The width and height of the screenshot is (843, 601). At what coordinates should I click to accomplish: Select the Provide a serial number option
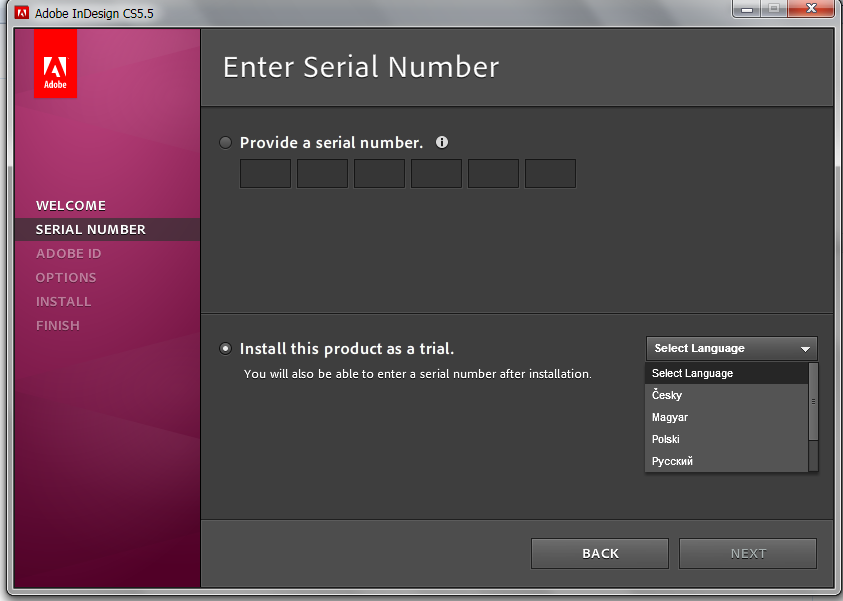click(226, 143)
